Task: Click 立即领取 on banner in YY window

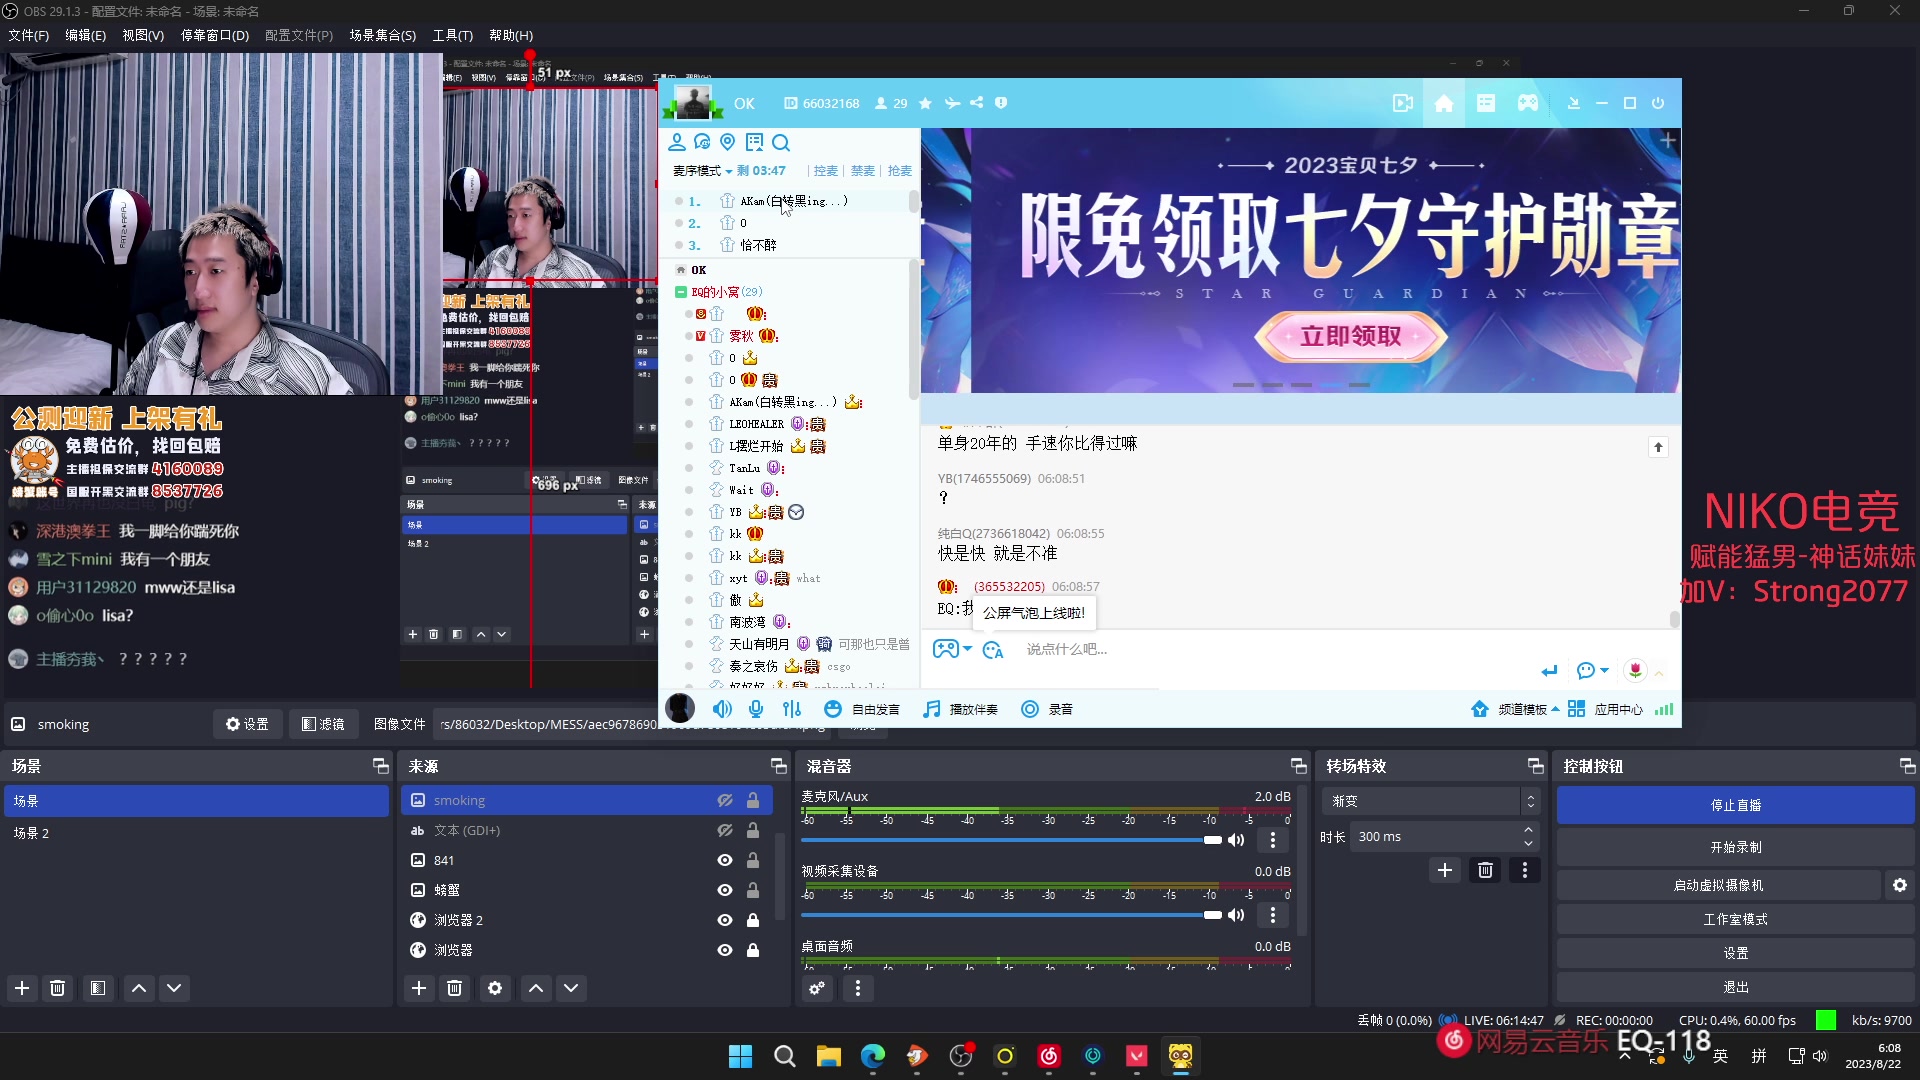Action: 1350,336
